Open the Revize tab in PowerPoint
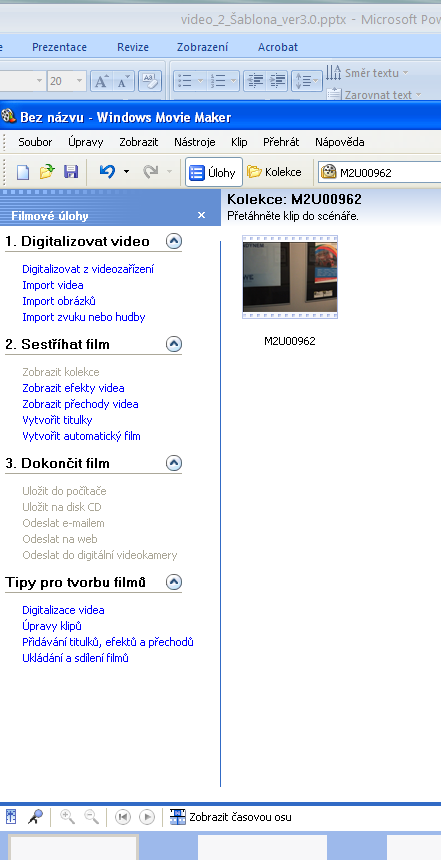The height and width of the screenshot is (860, 441). (x=133, y=47)
